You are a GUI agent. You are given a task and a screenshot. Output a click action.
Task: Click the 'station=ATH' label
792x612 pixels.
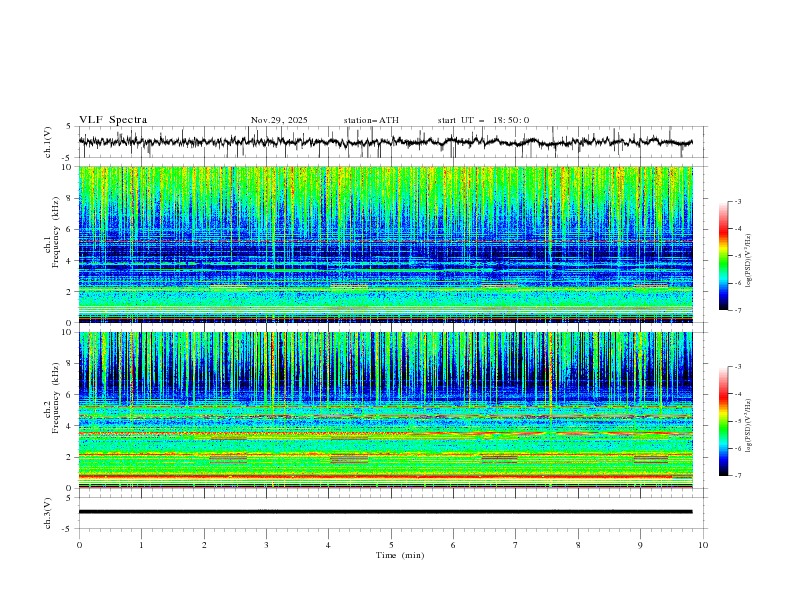[371, 120]
